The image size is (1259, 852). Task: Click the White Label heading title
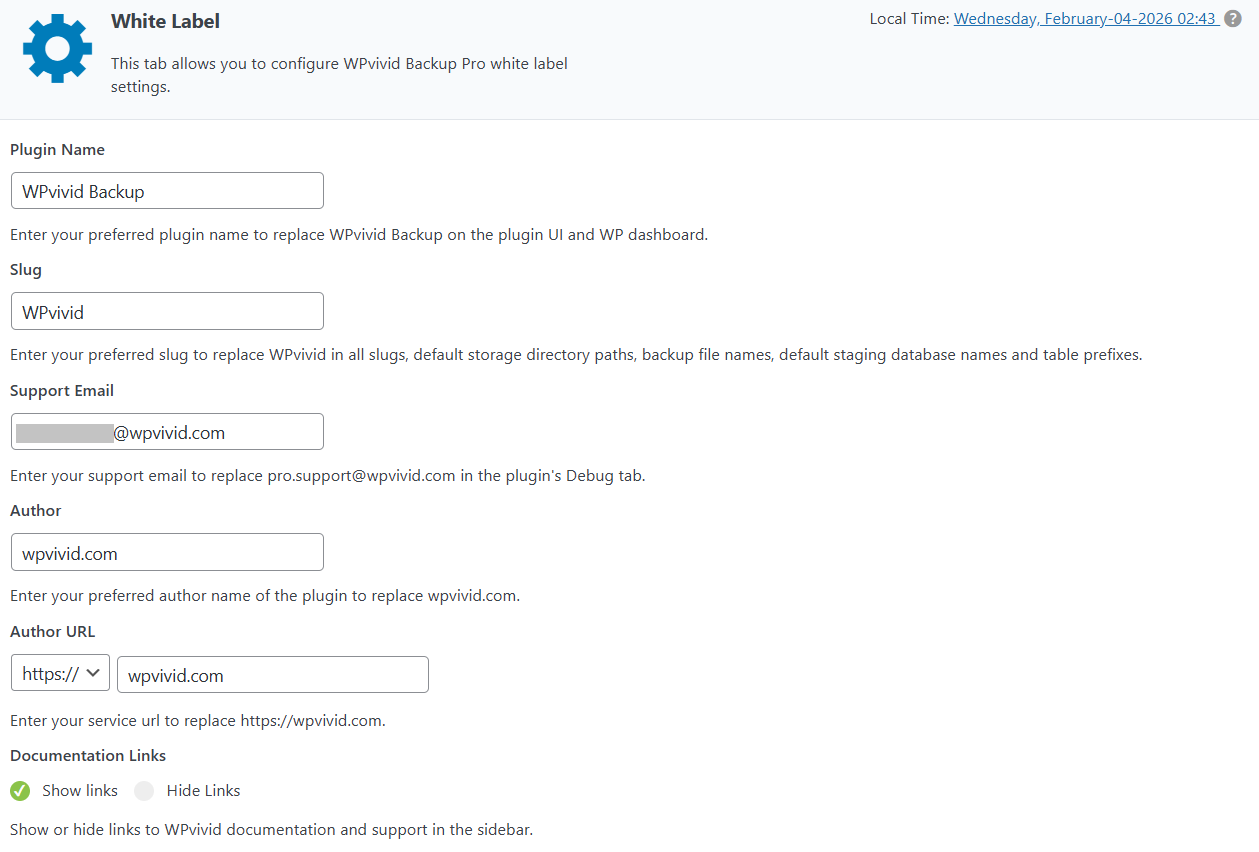(165, 21)
